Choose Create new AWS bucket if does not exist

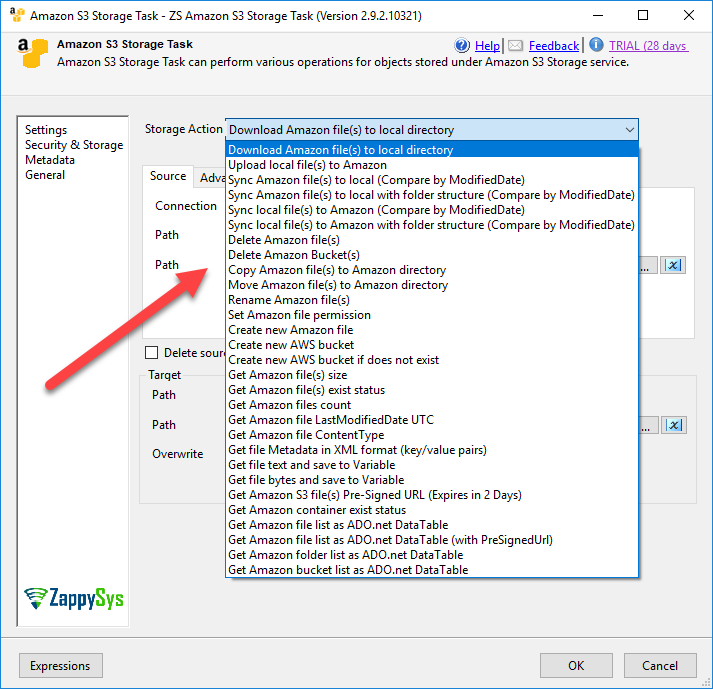[x=432, y=360]
